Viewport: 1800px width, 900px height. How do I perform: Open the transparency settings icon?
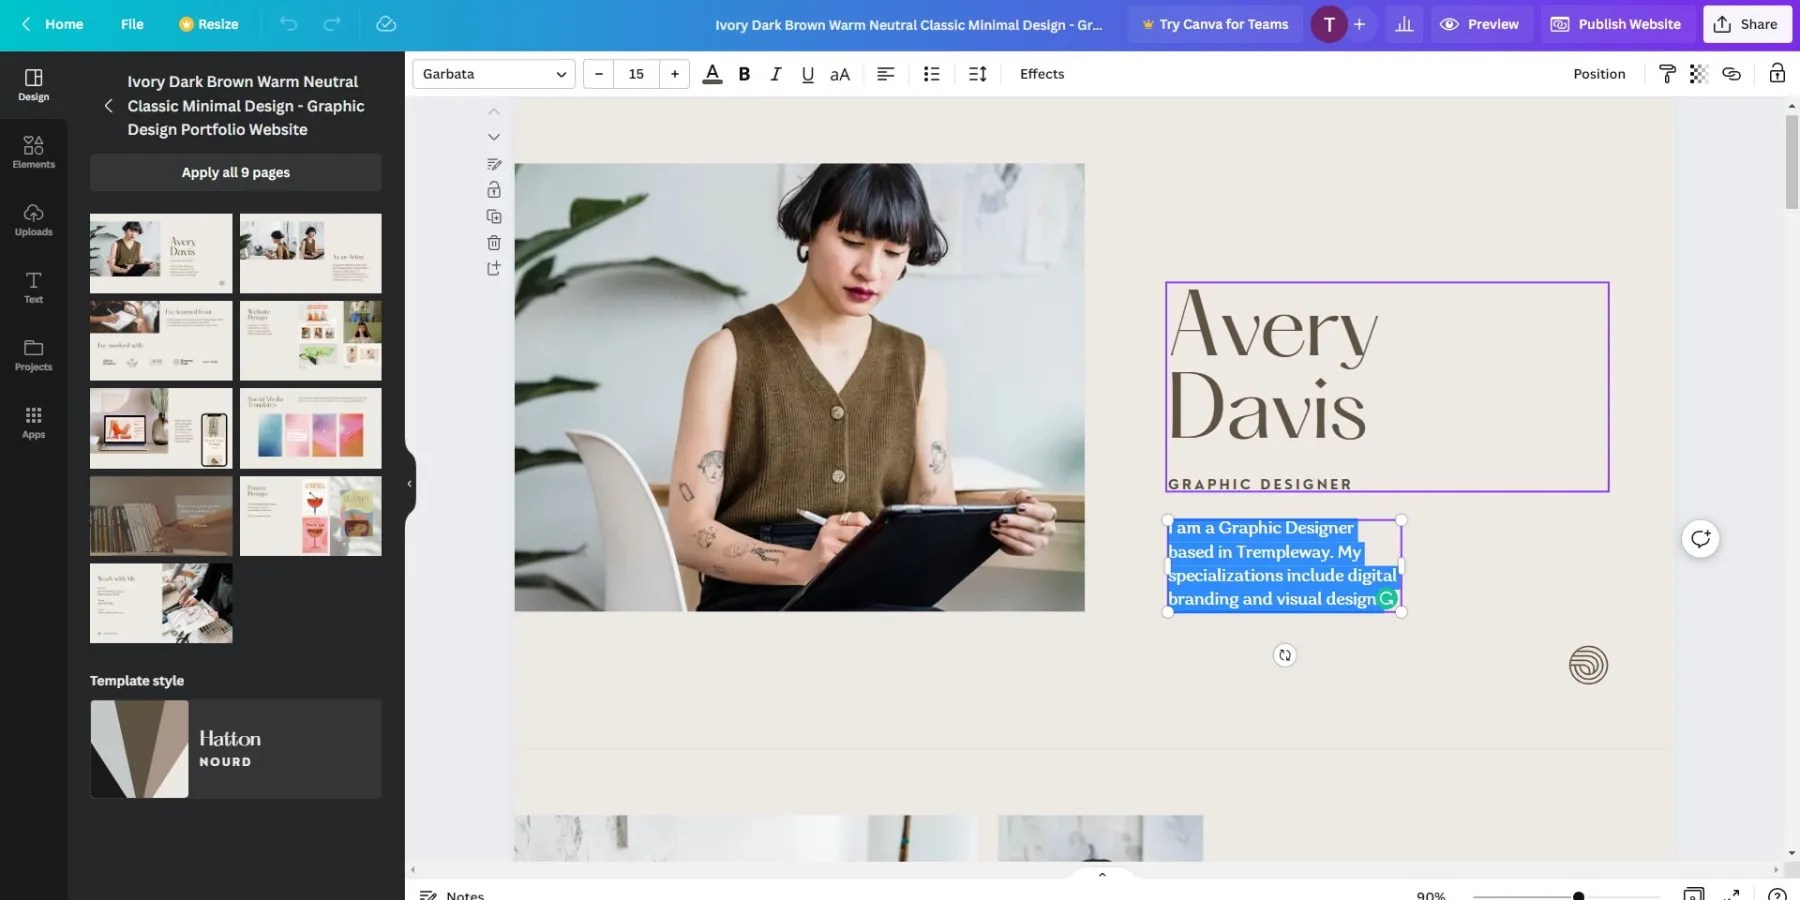coord(1699,73)
